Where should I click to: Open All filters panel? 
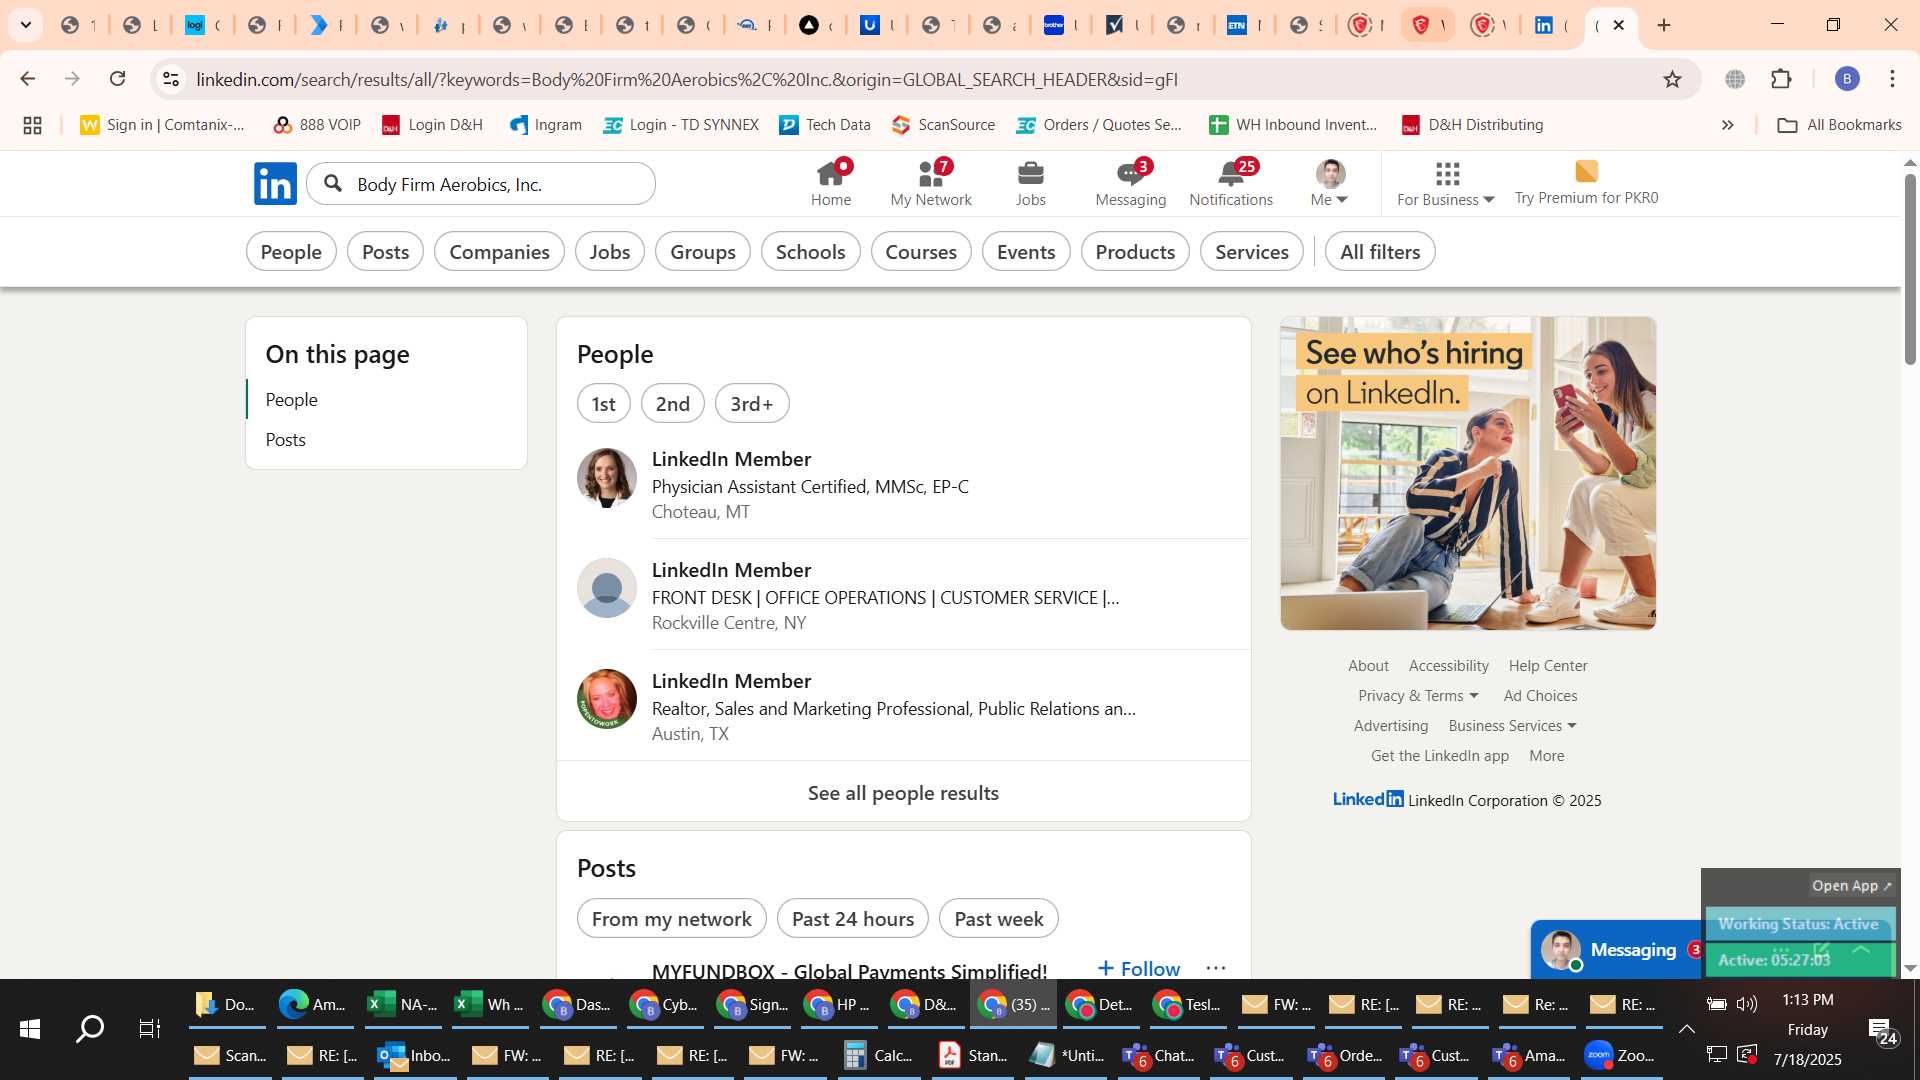coord(1380,252)
